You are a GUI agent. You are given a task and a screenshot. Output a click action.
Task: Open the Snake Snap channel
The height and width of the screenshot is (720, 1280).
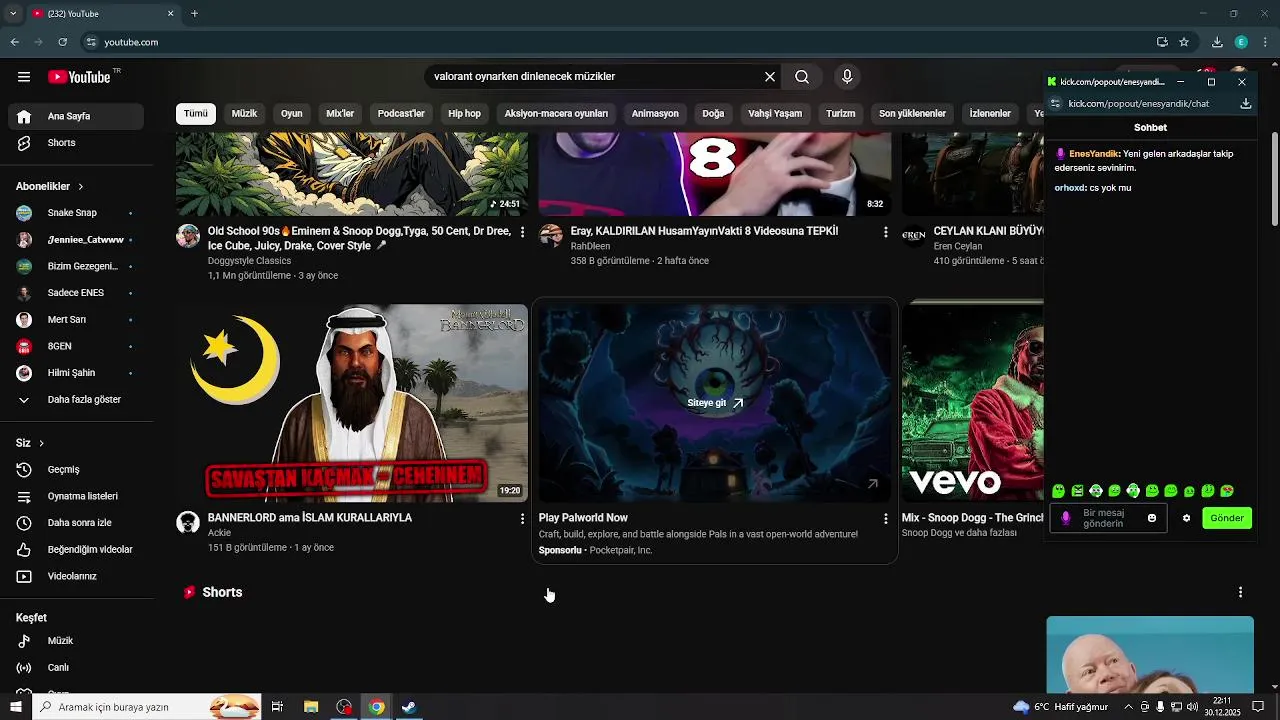(76, 213)
